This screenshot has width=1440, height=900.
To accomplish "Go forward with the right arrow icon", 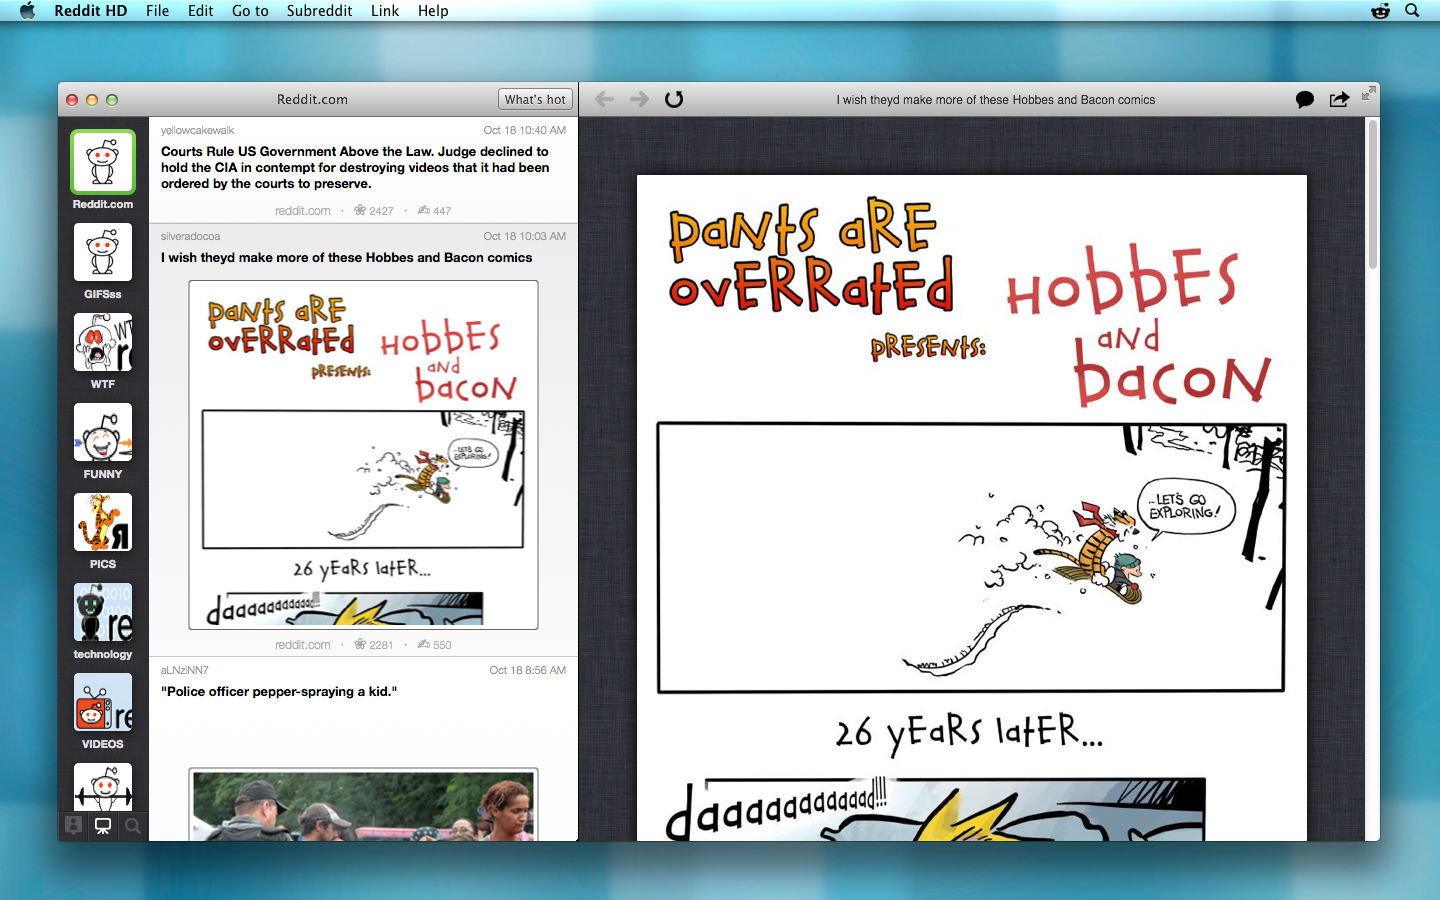I will pos(639,99).
